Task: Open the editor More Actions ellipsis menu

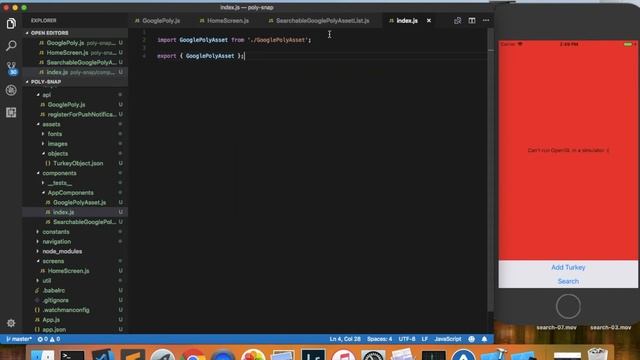Action: 486,20
